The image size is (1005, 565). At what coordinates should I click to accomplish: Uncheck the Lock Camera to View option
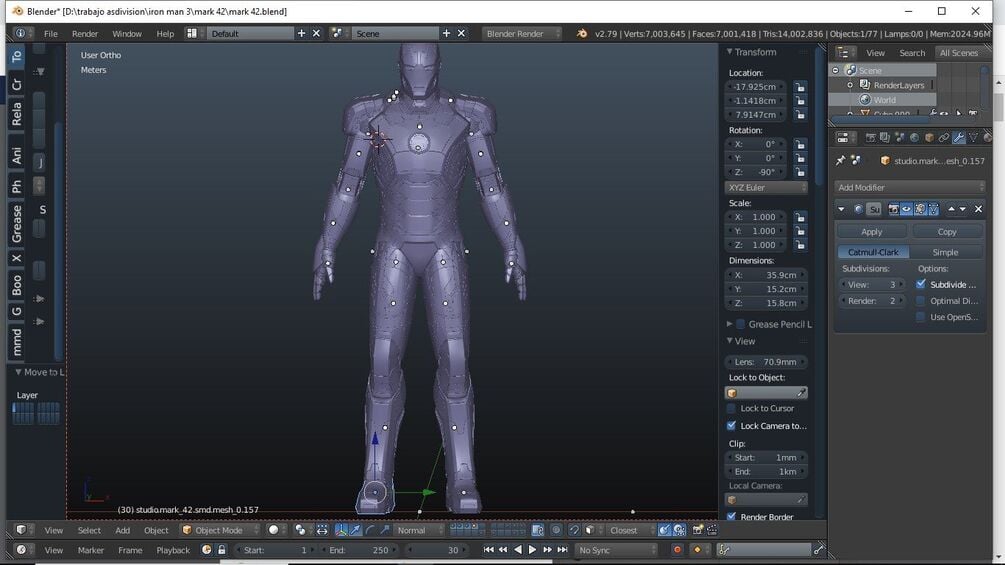click(731, 426)
